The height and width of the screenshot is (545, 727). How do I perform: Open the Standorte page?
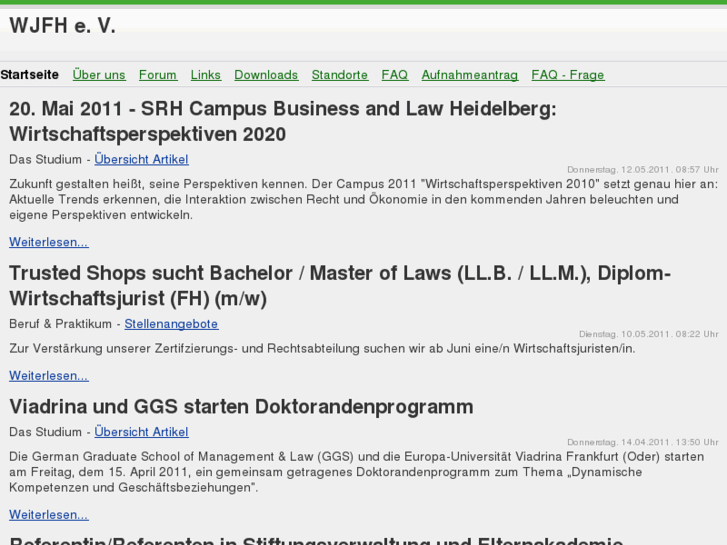coord(339,75)
